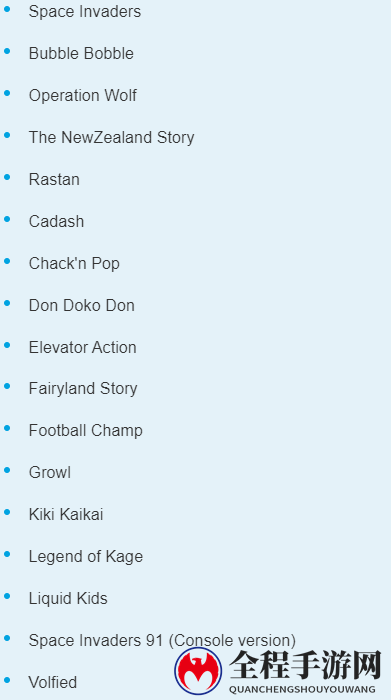Select Kiki Kaikai from the list

66,514
